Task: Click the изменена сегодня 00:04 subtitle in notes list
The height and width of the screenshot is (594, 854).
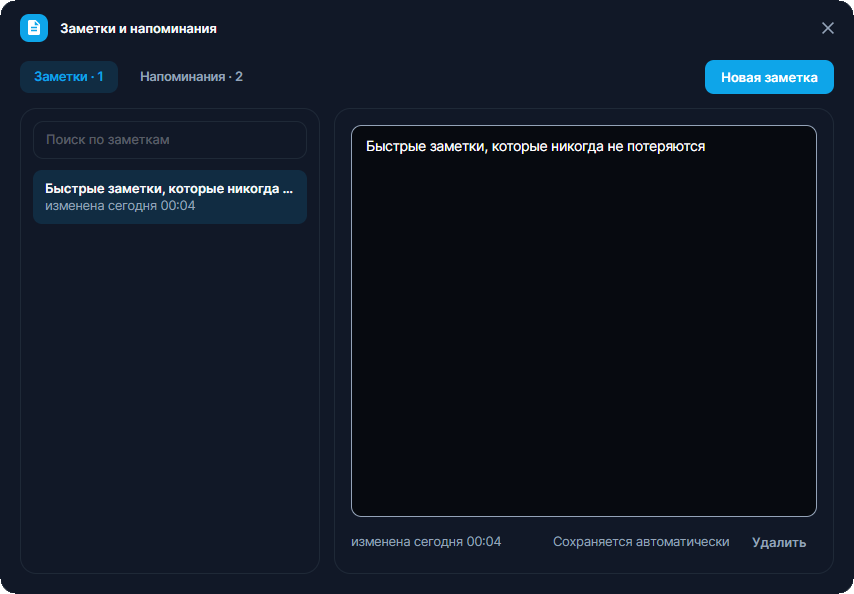Action: tap(120, 206)
